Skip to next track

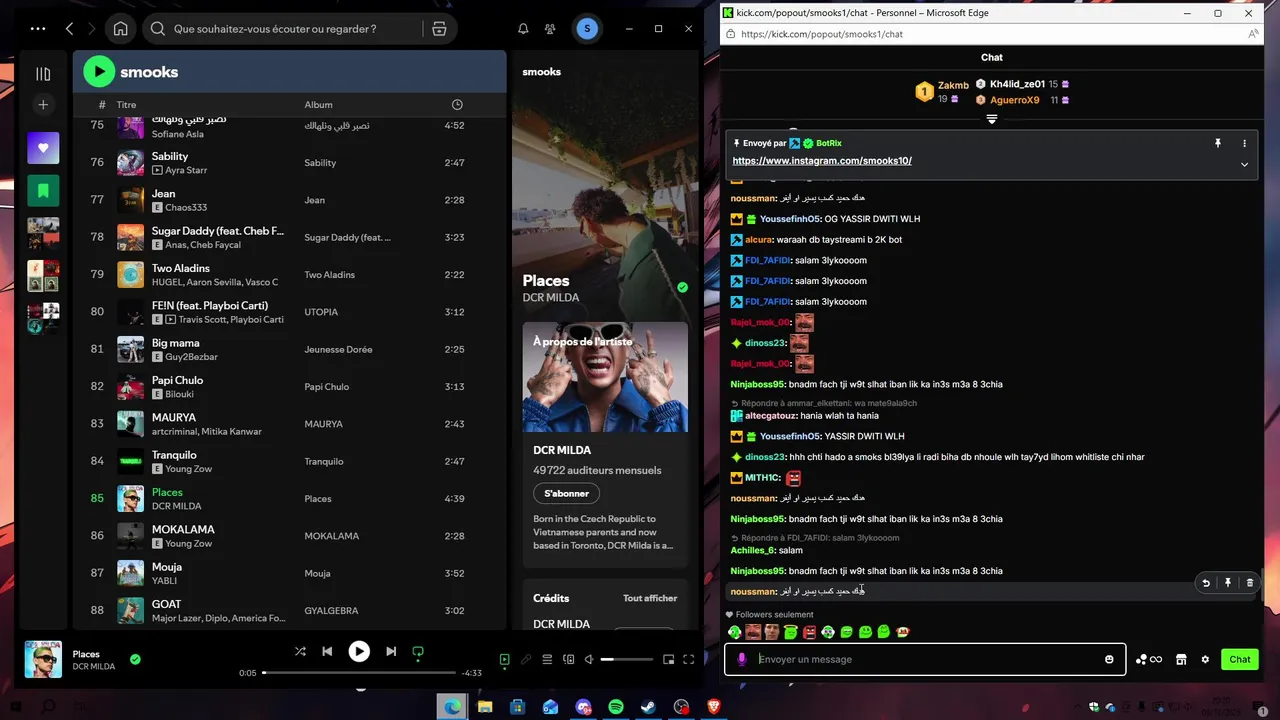pyautogui.click(x=391, y=651)
